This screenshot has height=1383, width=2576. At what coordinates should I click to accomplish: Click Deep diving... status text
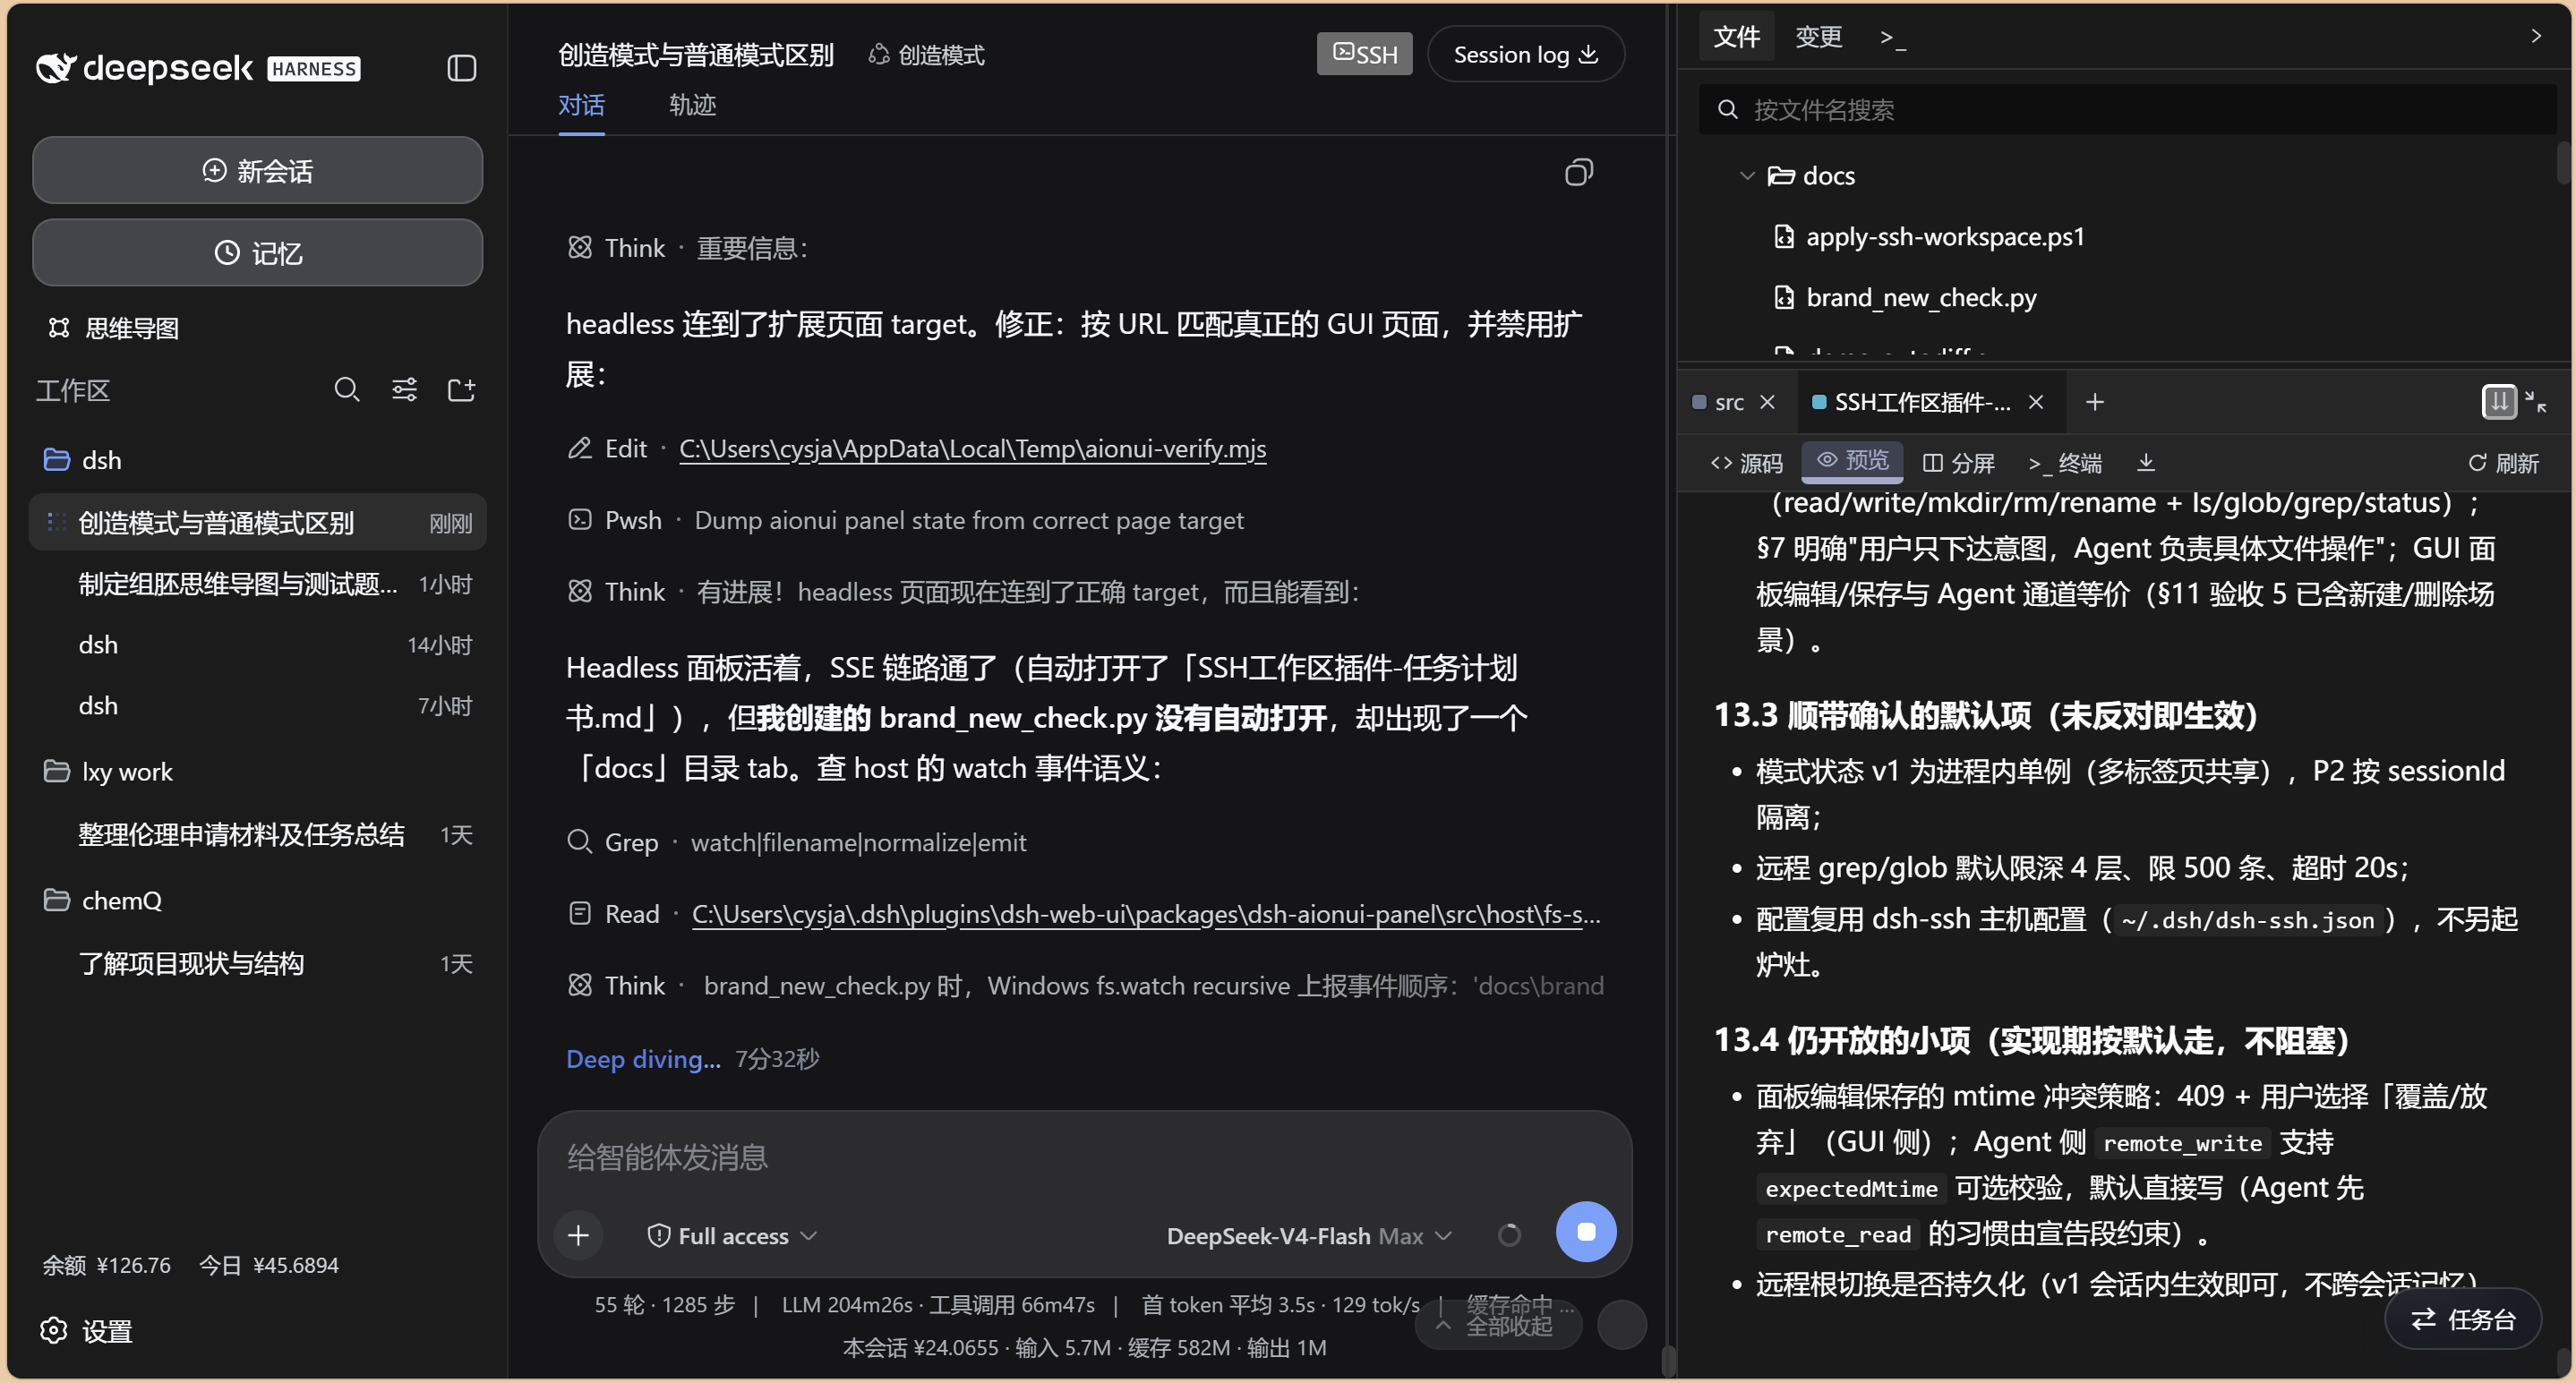643,1059
